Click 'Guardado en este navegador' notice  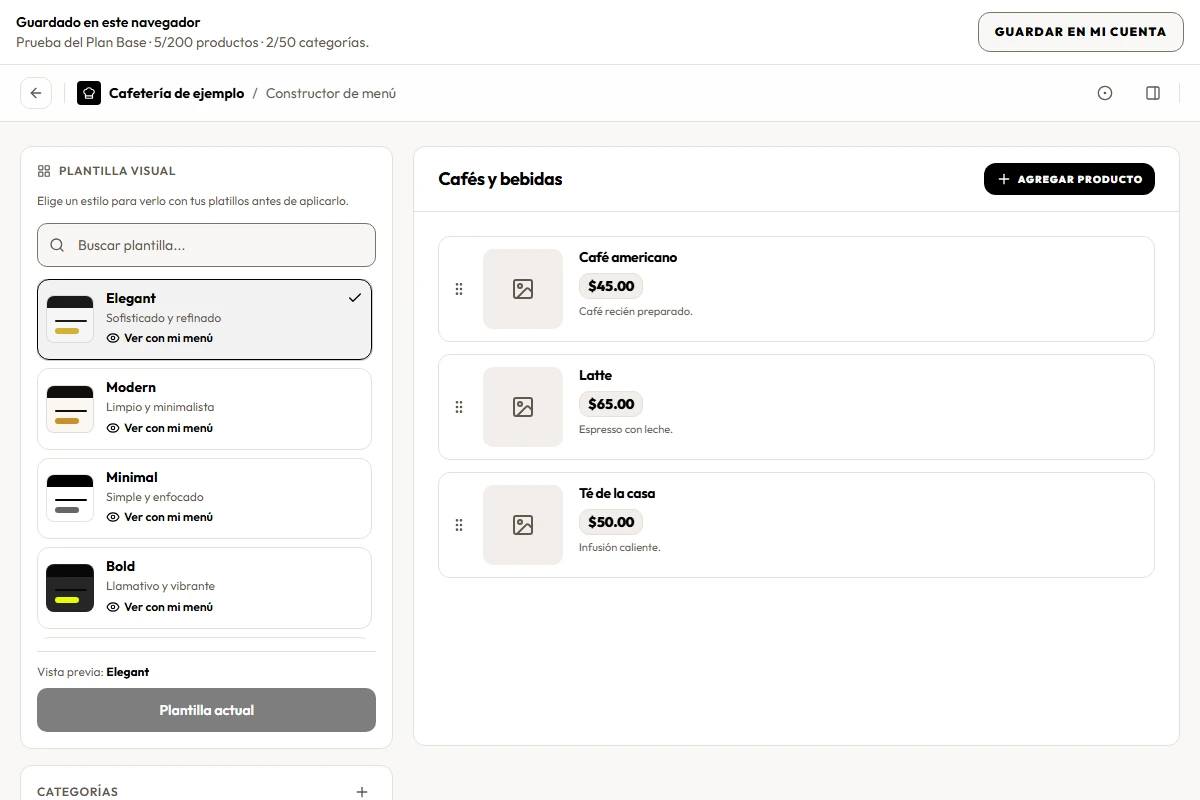(x=108, y=22)
